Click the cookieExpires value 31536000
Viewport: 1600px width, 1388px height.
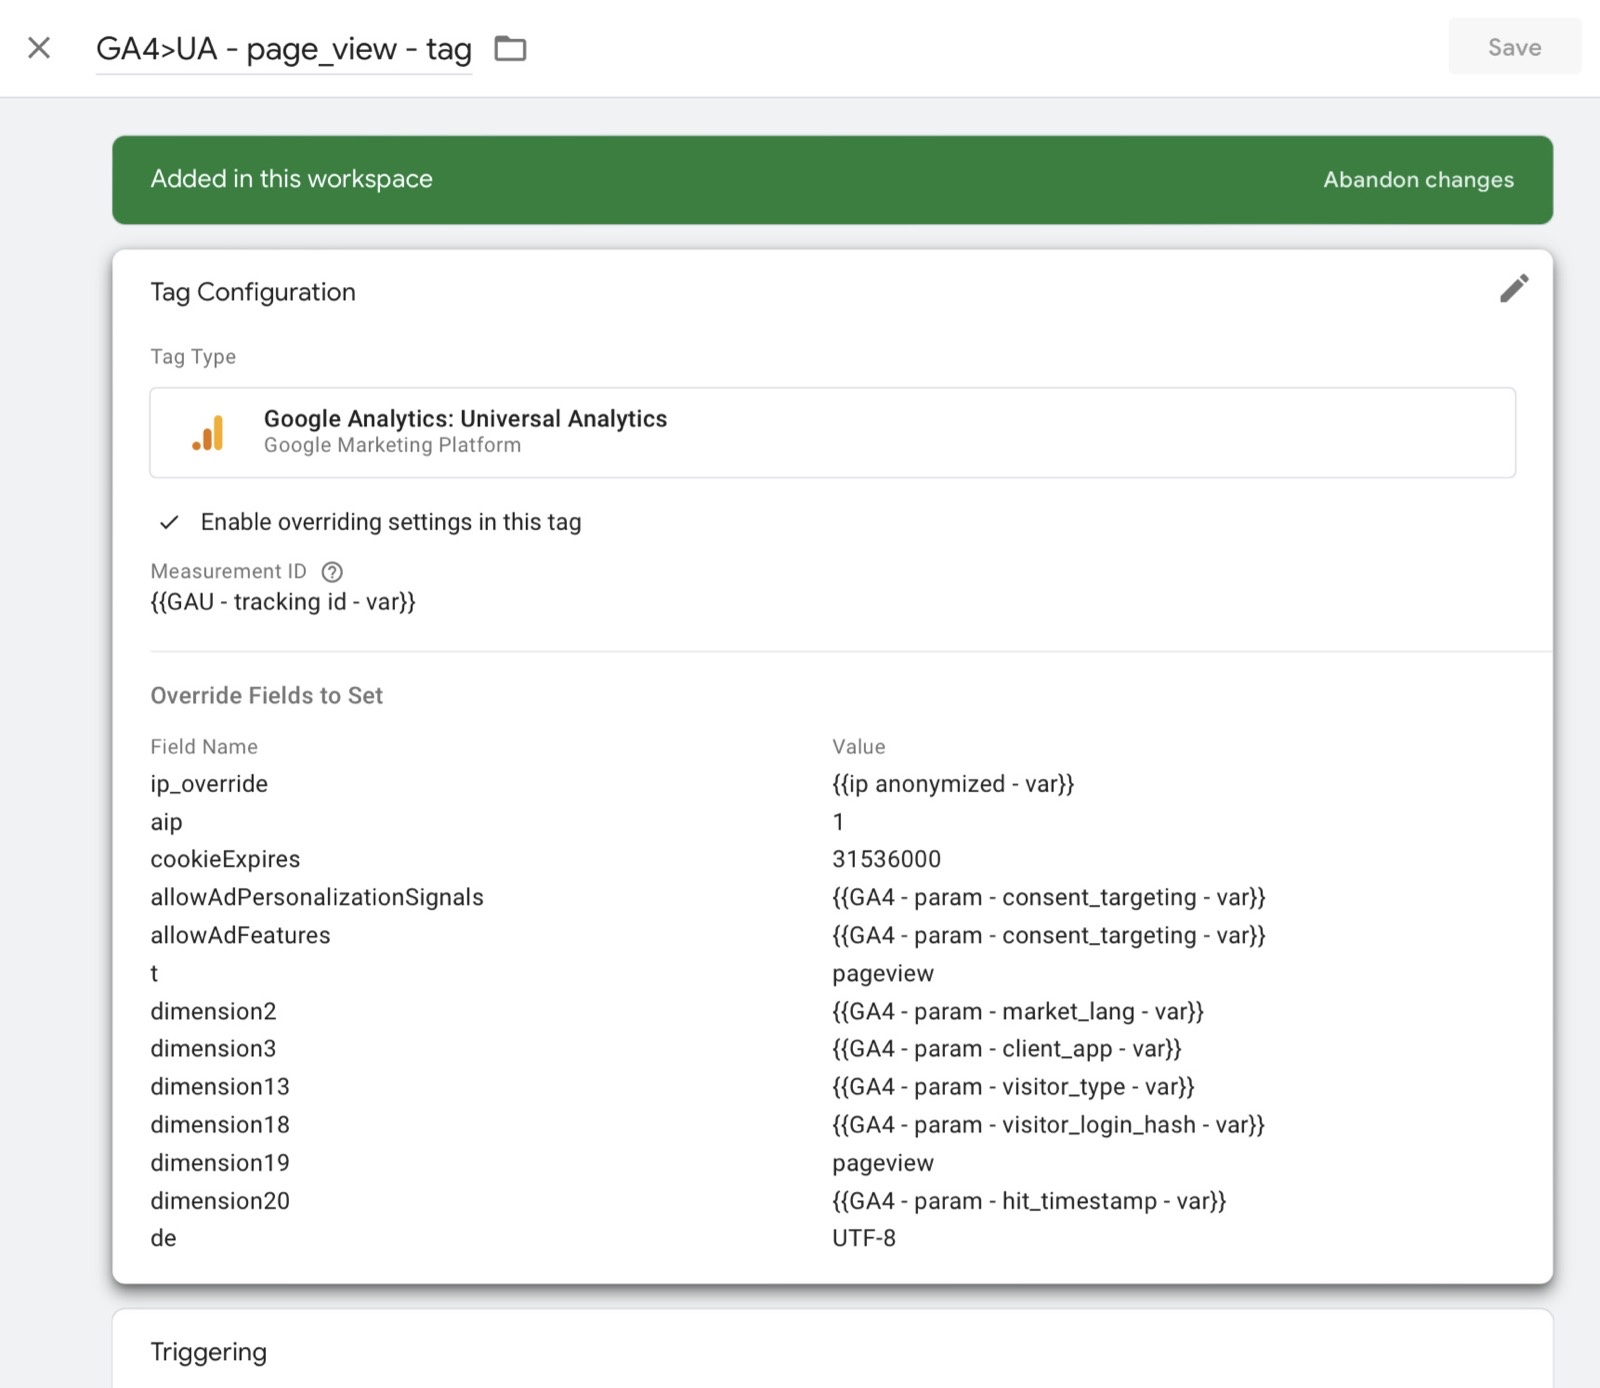[886, 859]
